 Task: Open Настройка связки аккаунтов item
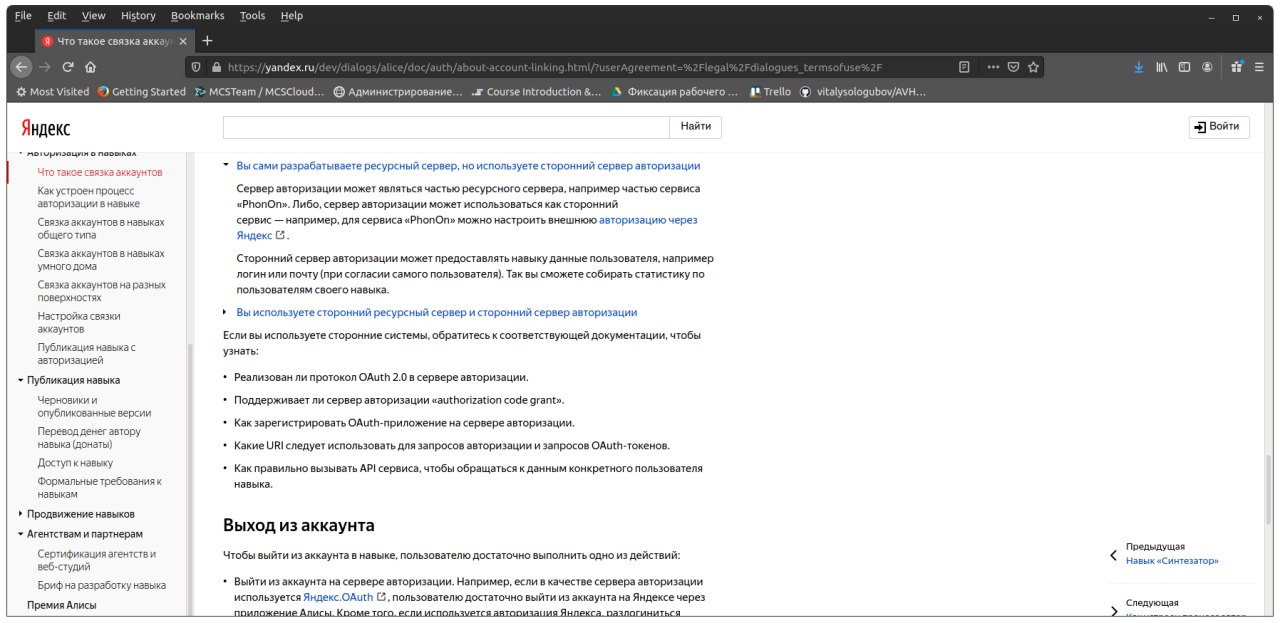pos(79,323)
